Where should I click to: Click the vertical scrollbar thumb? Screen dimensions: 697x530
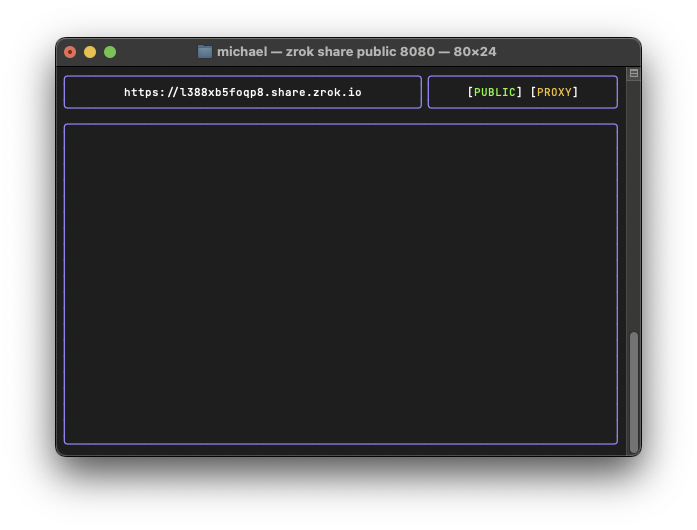(633, 391)
